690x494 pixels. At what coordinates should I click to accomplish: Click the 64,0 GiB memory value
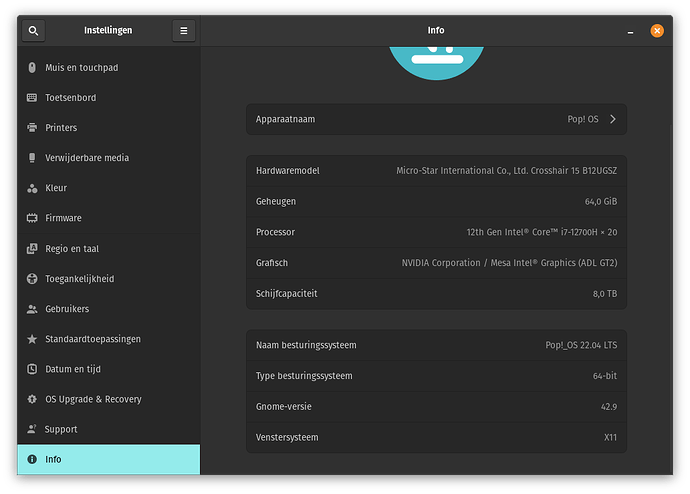[x=601, y=201]
